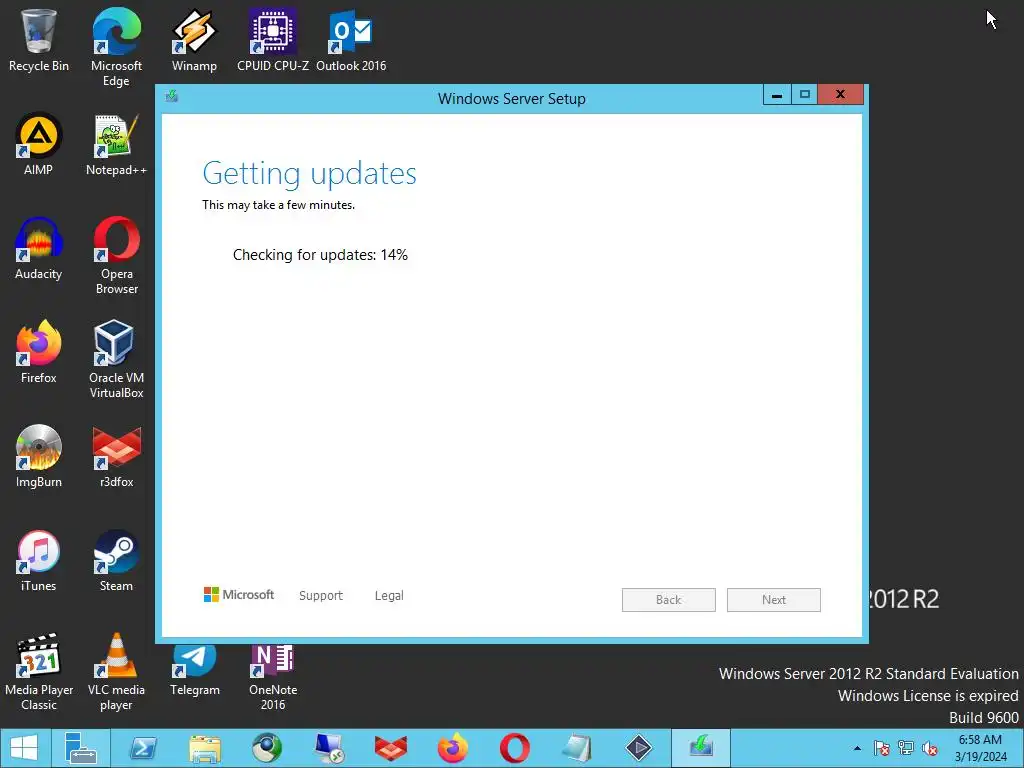Open File Explorer from the taskbar
Image resolution: width=1024 pixels, height=768 pixels.
click(205, 748)
